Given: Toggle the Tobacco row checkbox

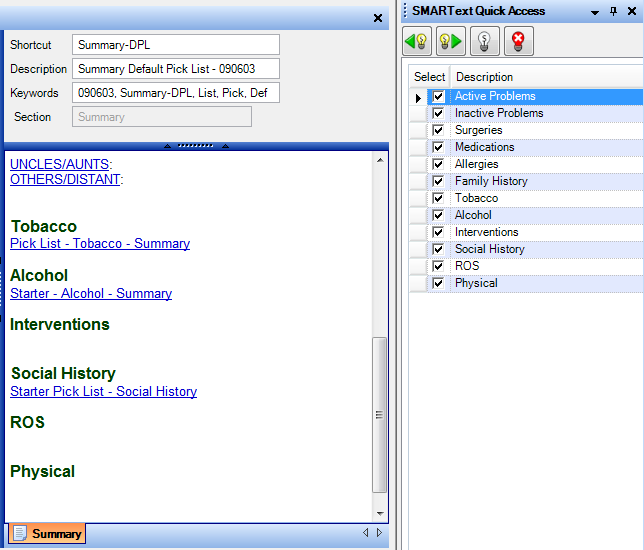Looking at the screenshot, I should (x=438, y=198).
